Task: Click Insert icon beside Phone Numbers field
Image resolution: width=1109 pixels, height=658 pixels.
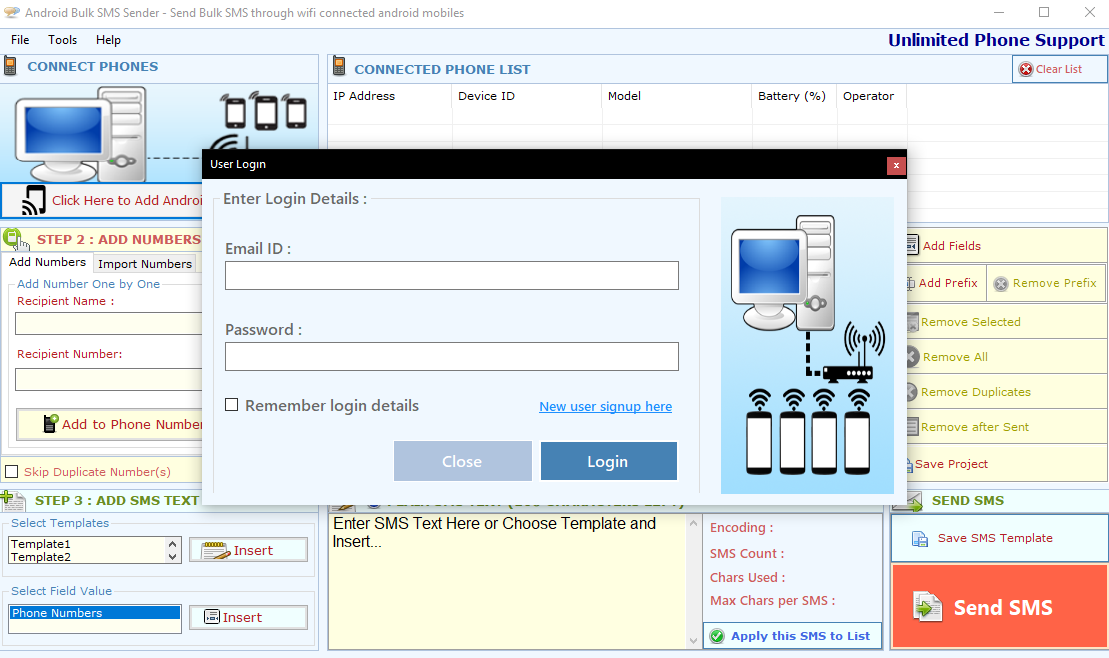Action: tap(211, 618)
